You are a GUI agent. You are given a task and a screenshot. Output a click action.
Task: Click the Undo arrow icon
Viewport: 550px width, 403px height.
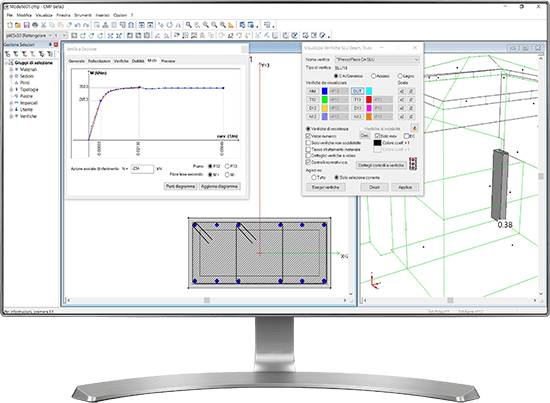point(78,25)
